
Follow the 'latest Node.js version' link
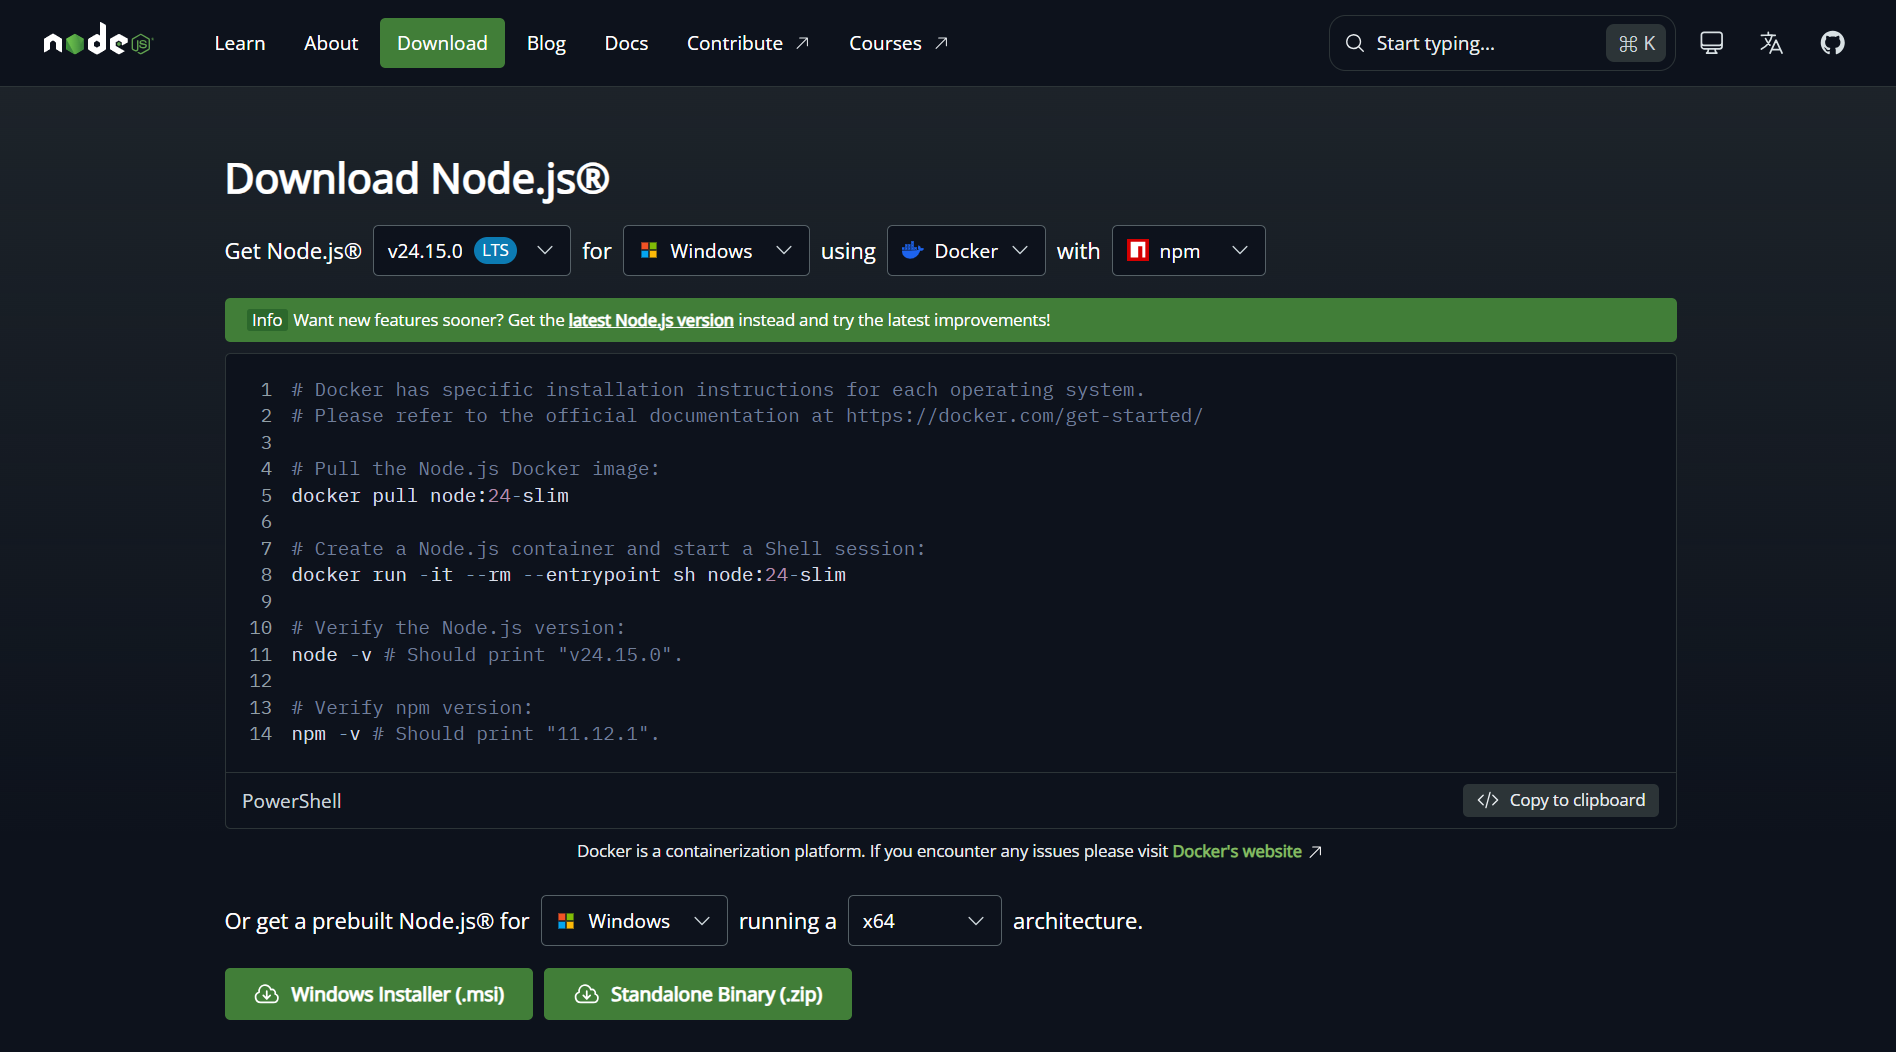click(x=651, y=320)
